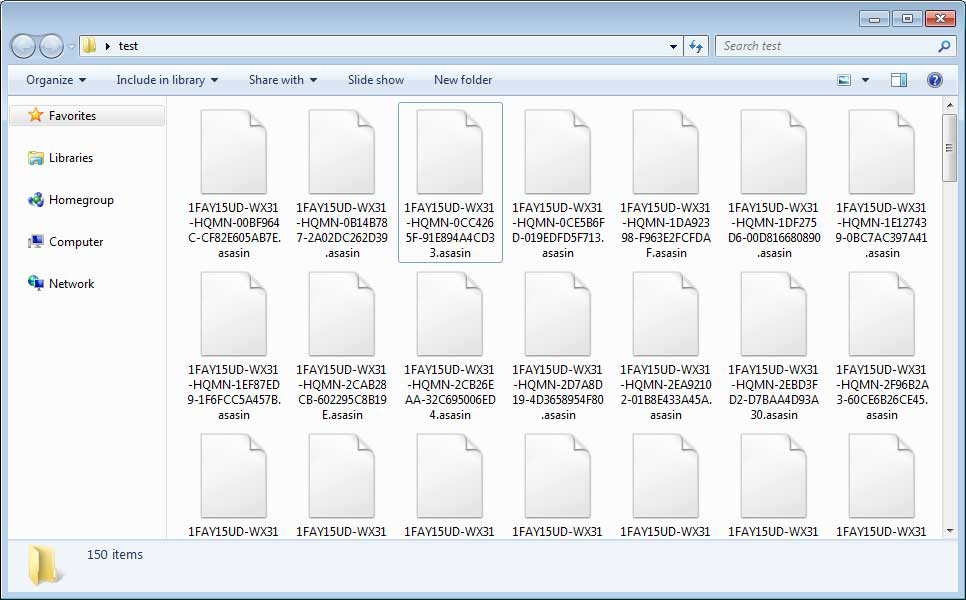Viewport: 966px width, 600px height.
Task: Click the folder icon in details pane
Action: (x=44, y=564)
